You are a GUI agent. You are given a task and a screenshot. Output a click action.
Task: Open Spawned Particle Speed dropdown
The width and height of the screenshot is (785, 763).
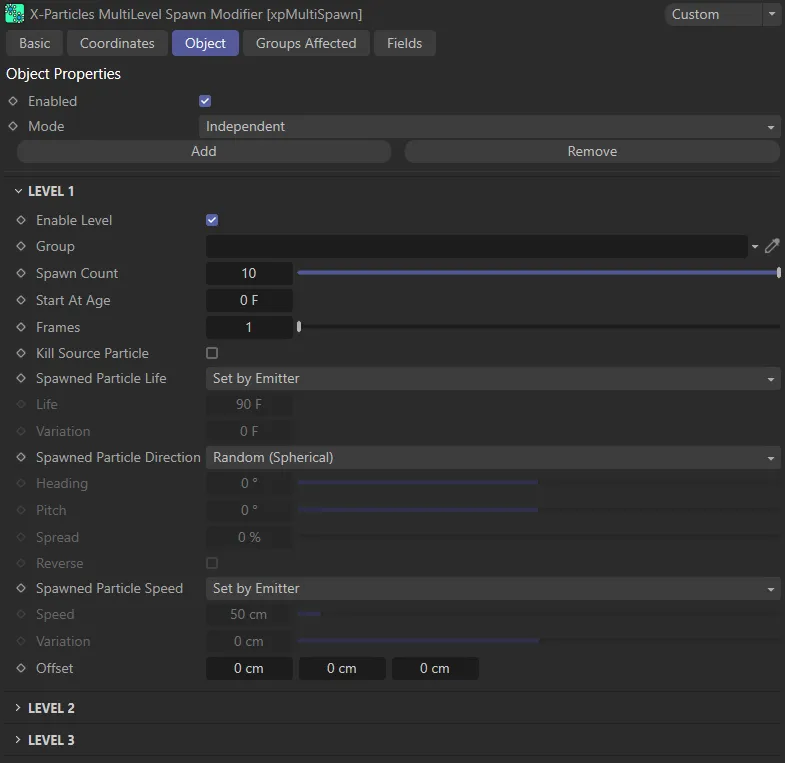tap(493, 588)
